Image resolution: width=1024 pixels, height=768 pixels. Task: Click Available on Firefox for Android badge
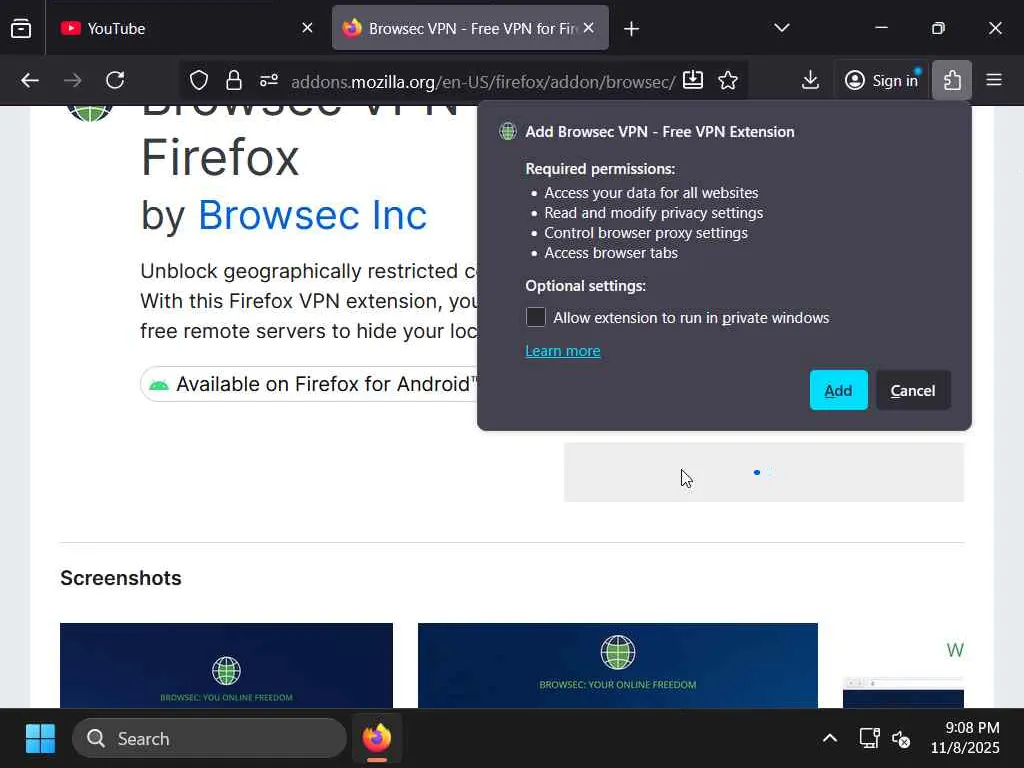pos(309,384)
